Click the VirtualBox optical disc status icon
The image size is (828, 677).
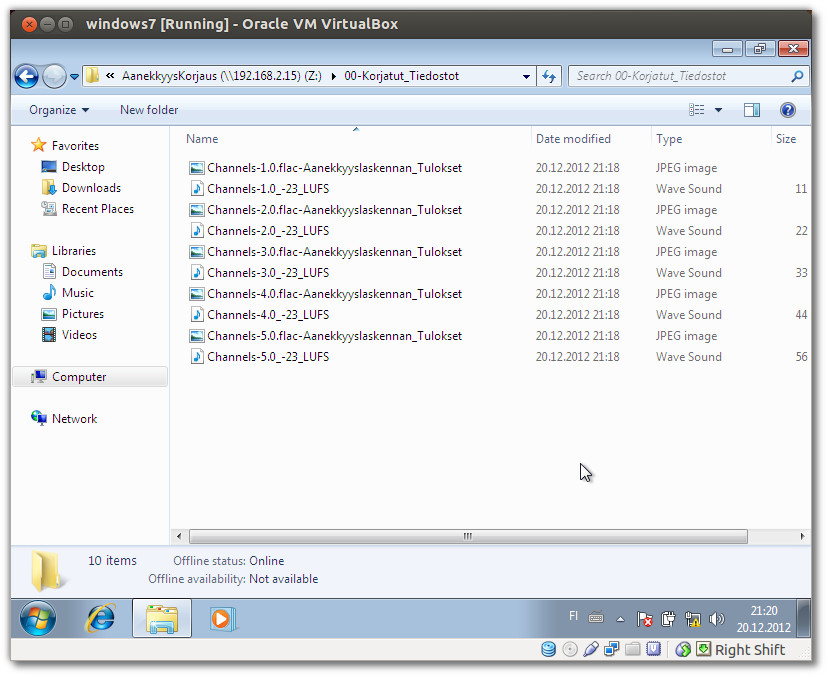coord(570,650)
